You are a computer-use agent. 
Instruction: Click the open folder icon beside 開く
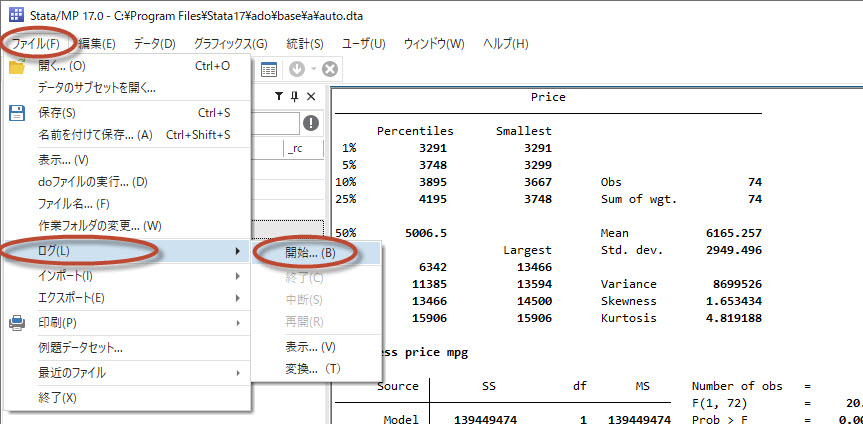(18, 67)
